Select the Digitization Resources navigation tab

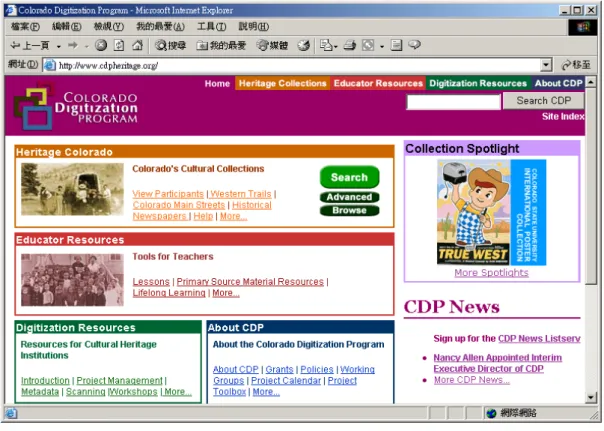coord(478,84)
